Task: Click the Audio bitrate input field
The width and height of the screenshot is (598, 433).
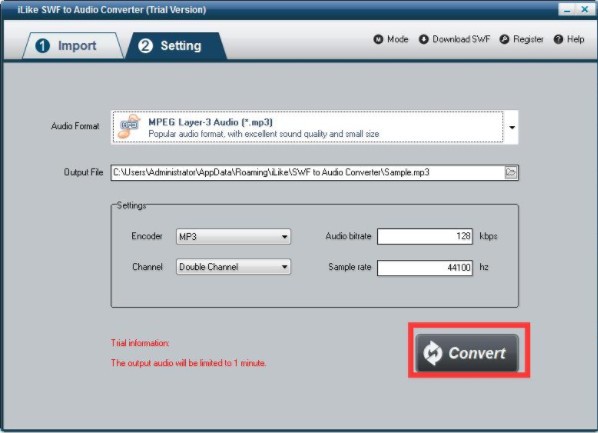Action: coord(425,237)
